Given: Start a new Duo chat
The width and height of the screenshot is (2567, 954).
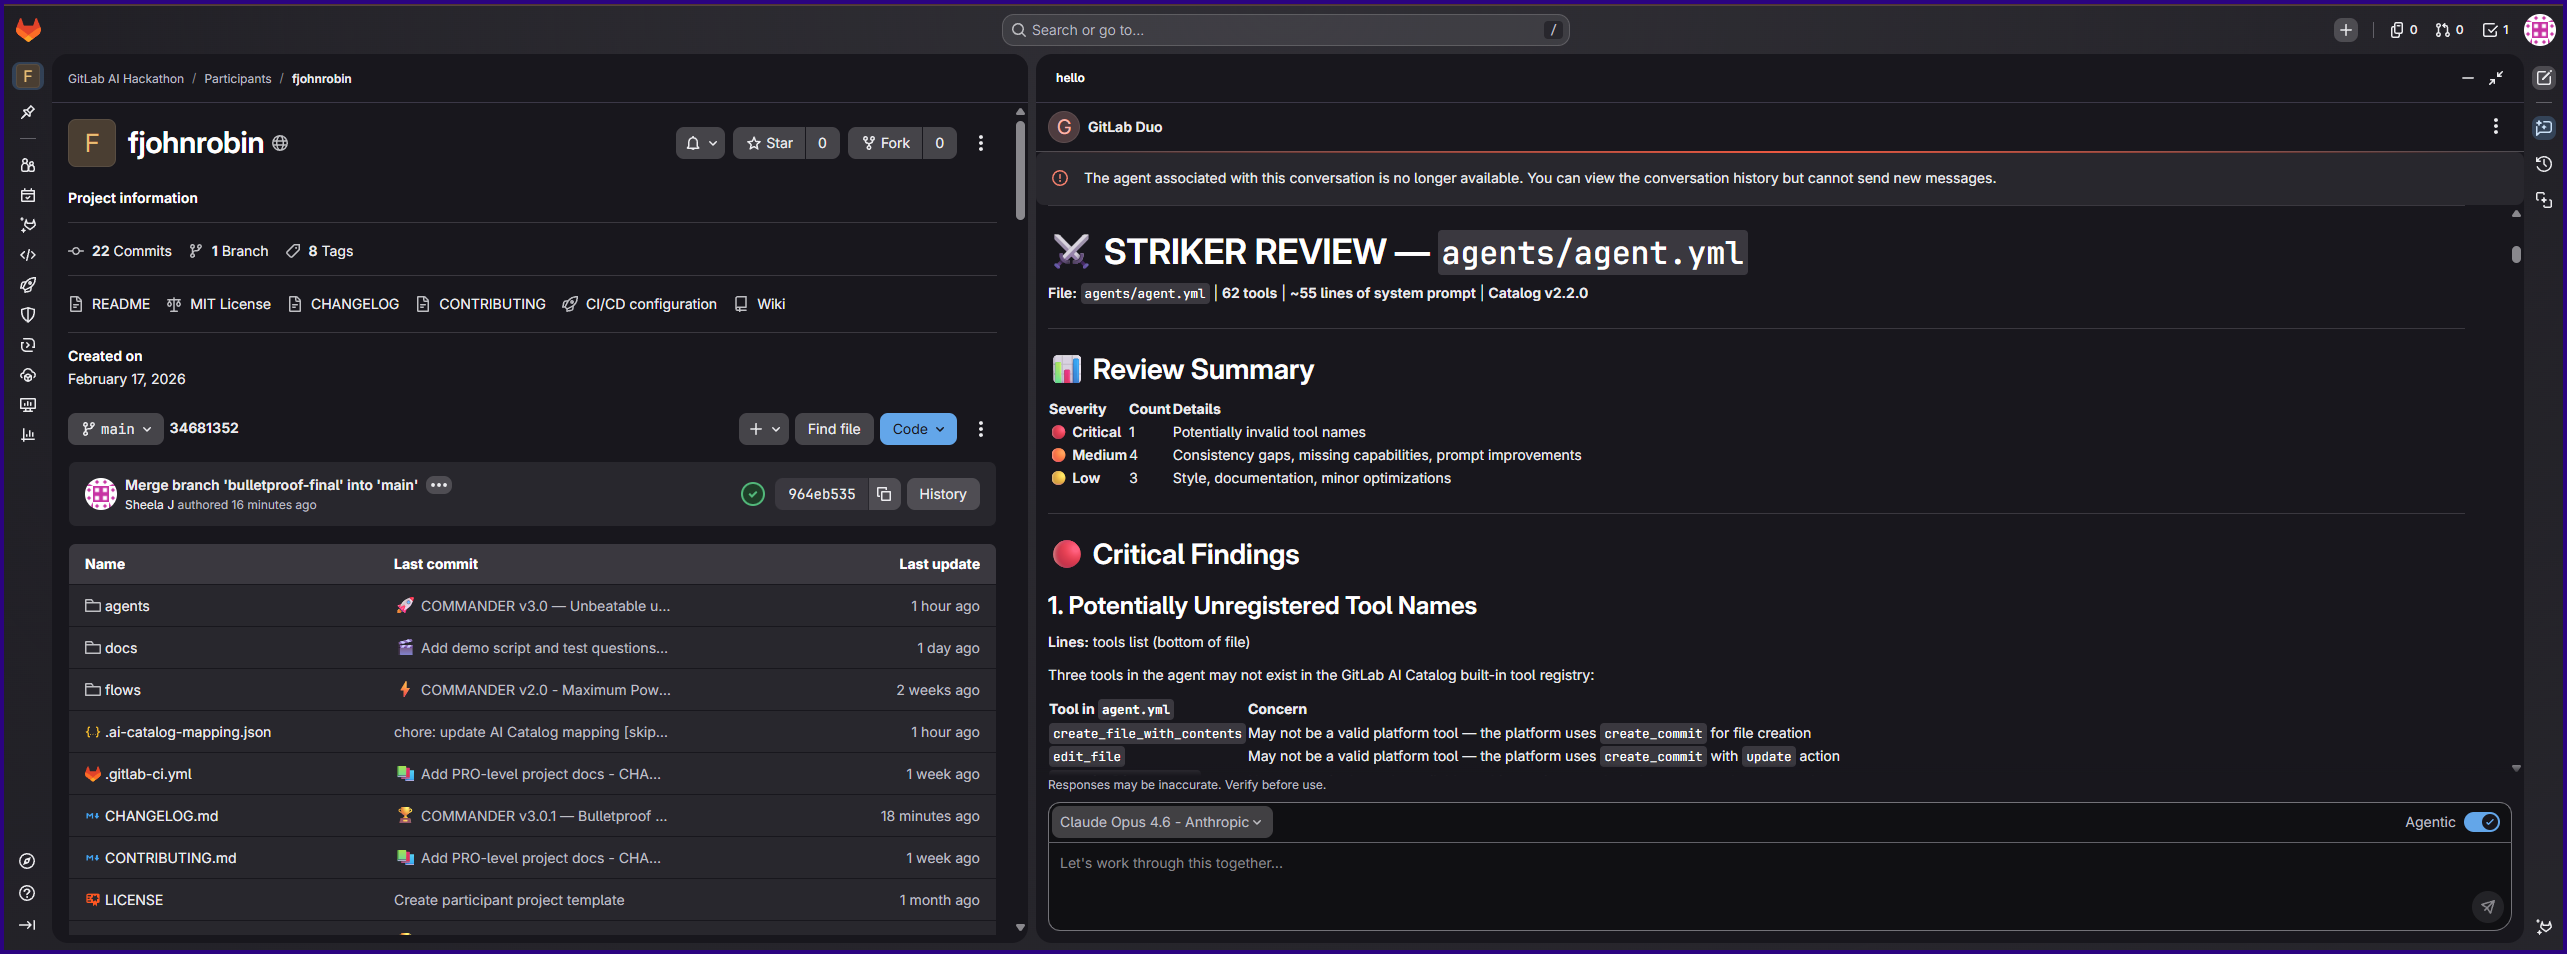Looking at the screenshot, I should pos(2544,78).
